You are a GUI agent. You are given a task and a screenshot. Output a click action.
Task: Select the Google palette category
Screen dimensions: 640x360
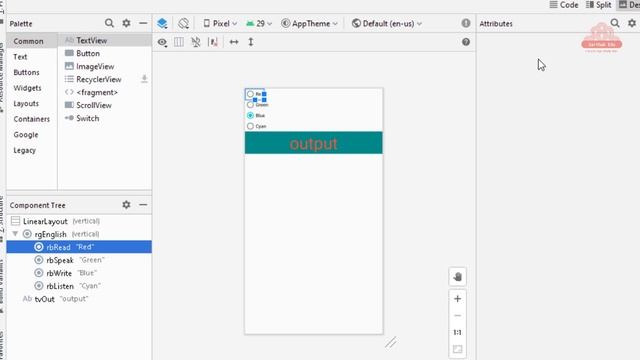26,134
